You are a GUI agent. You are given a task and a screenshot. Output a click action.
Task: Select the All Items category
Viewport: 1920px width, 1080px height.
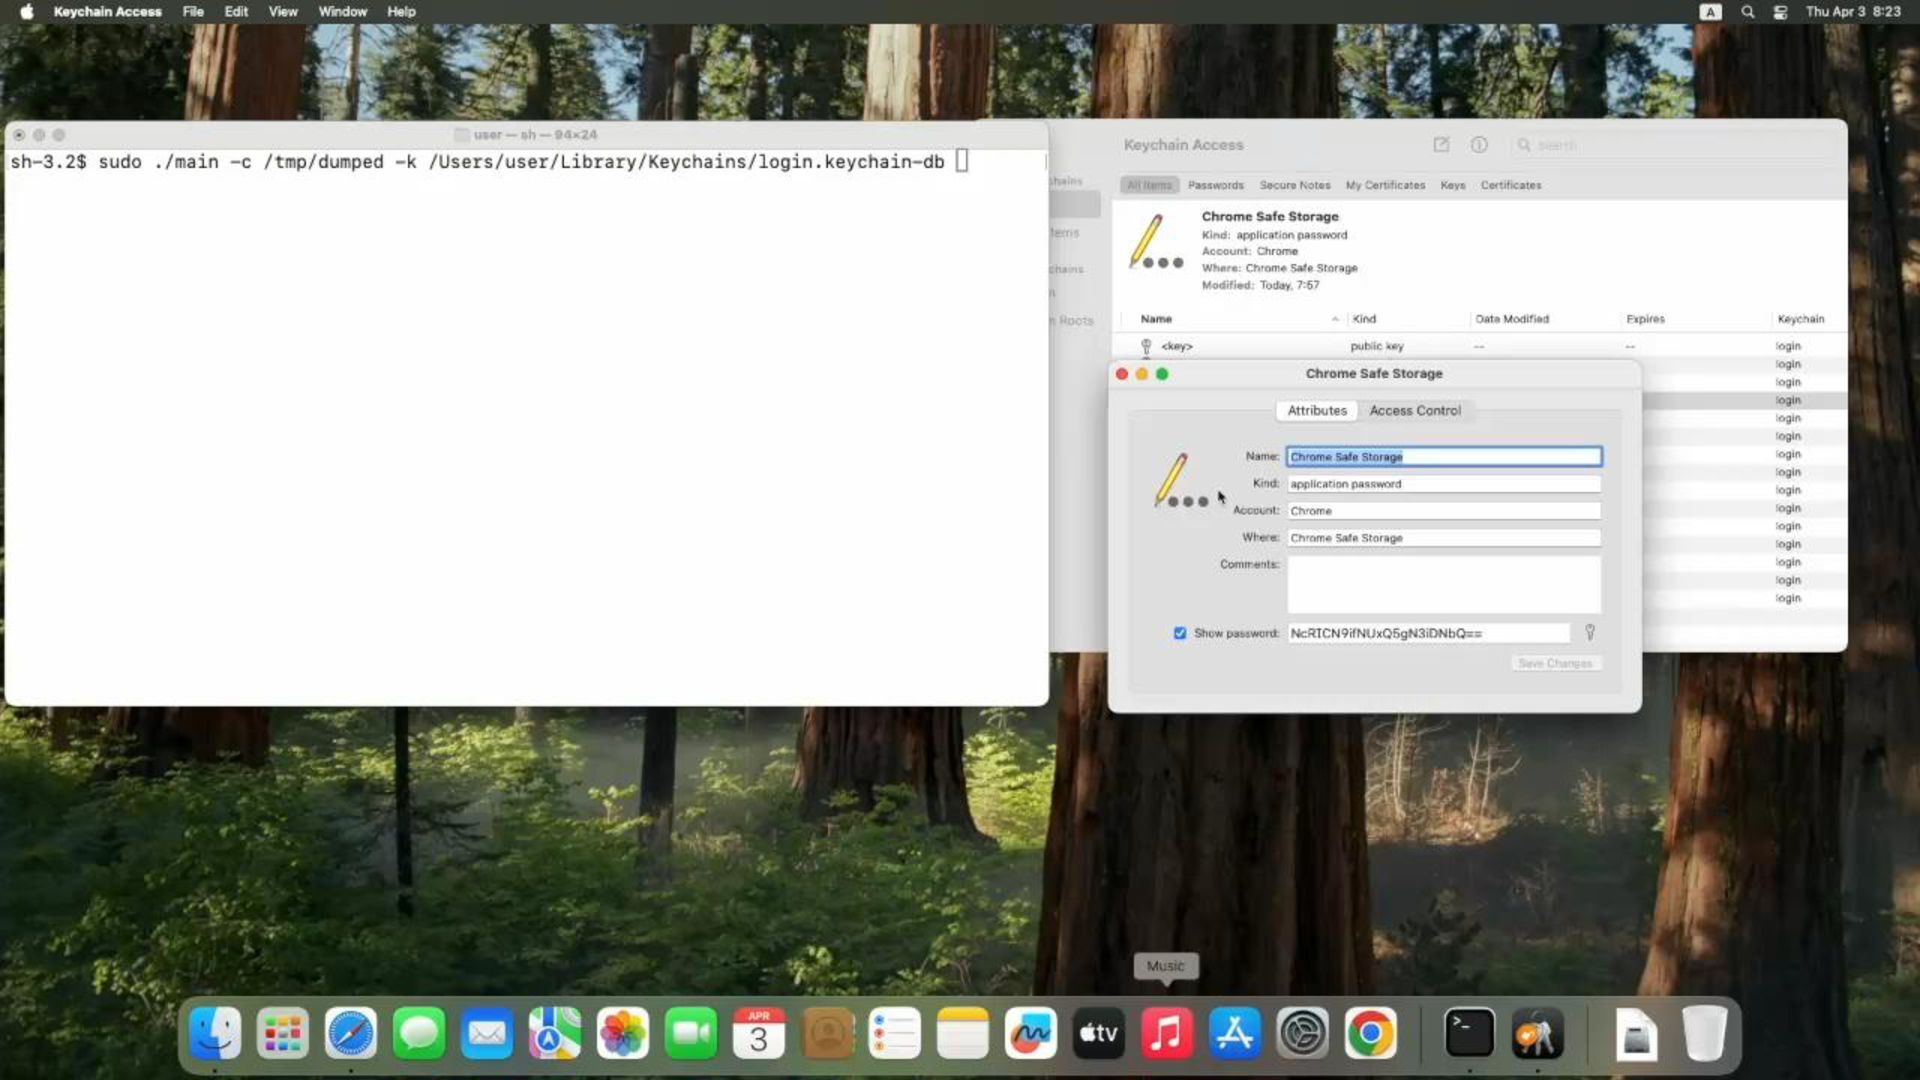click(x=1149, y=185)
